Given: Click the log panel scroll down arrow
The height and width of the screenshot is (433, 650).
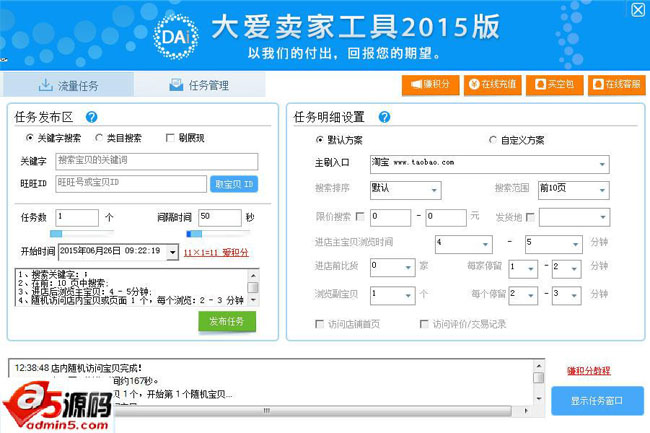Looking at the screenshot, I should [x=538, y=399].
